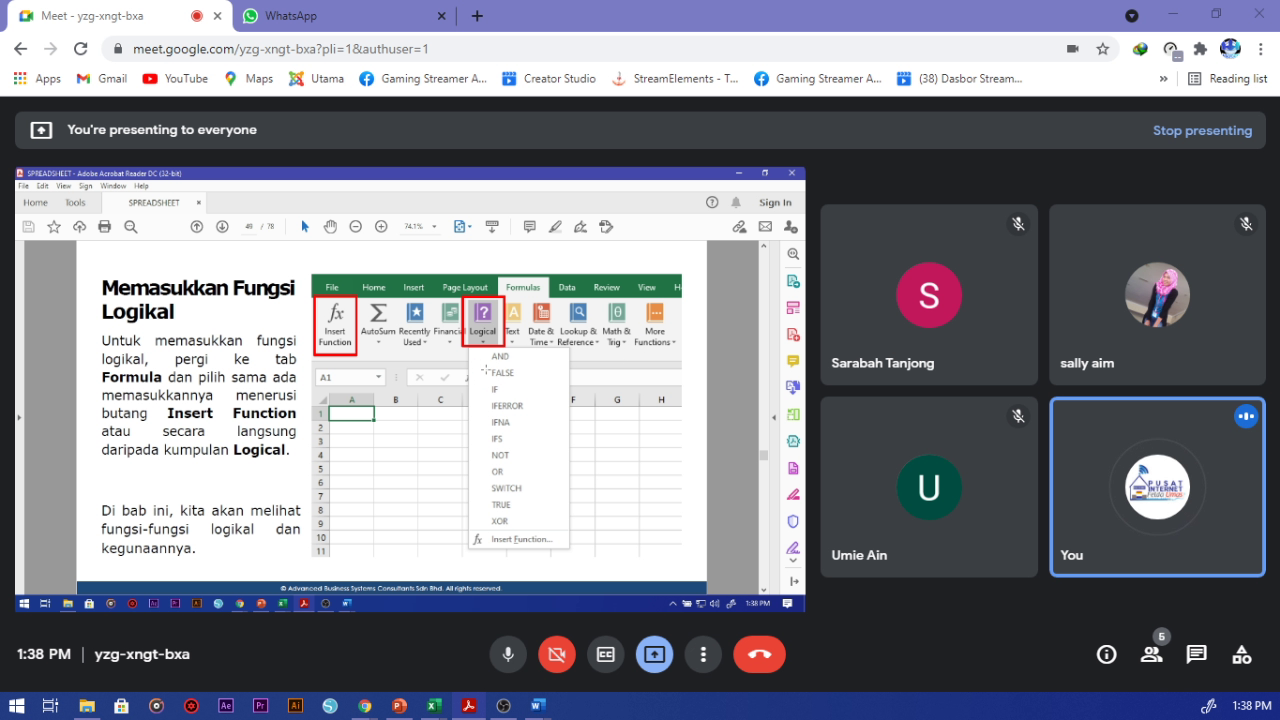Click Stop presenting
The height and width of the screenshot is (720, 1280).
[1201, 130]
